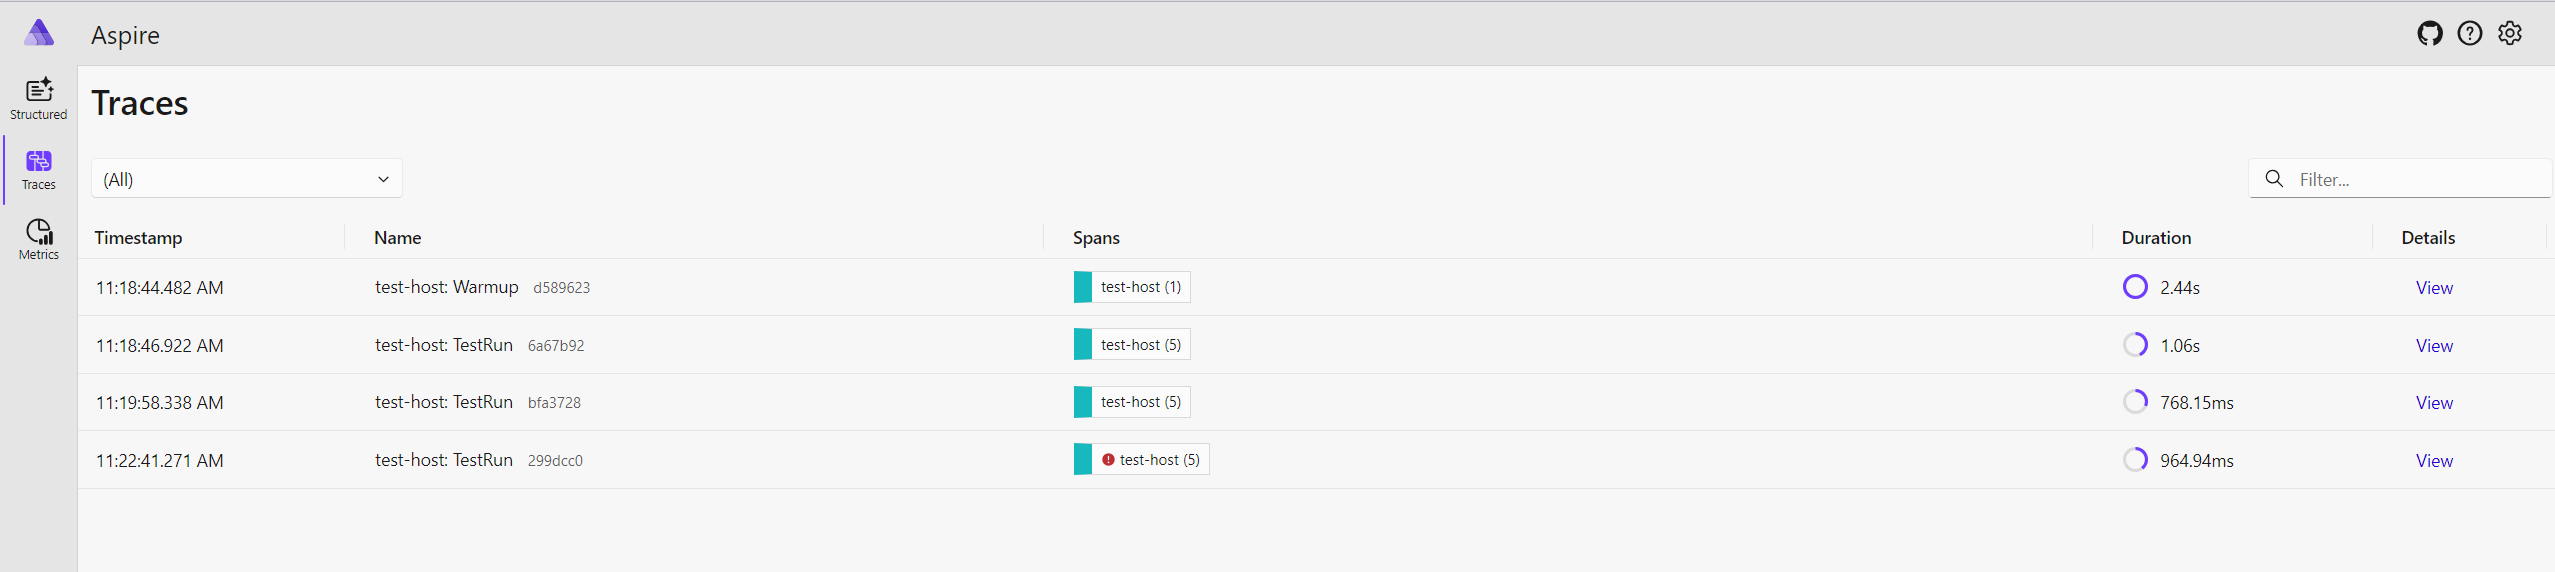Expand the (All) application dropdown
The image size is (2555, 572).
tap(247, 179)
